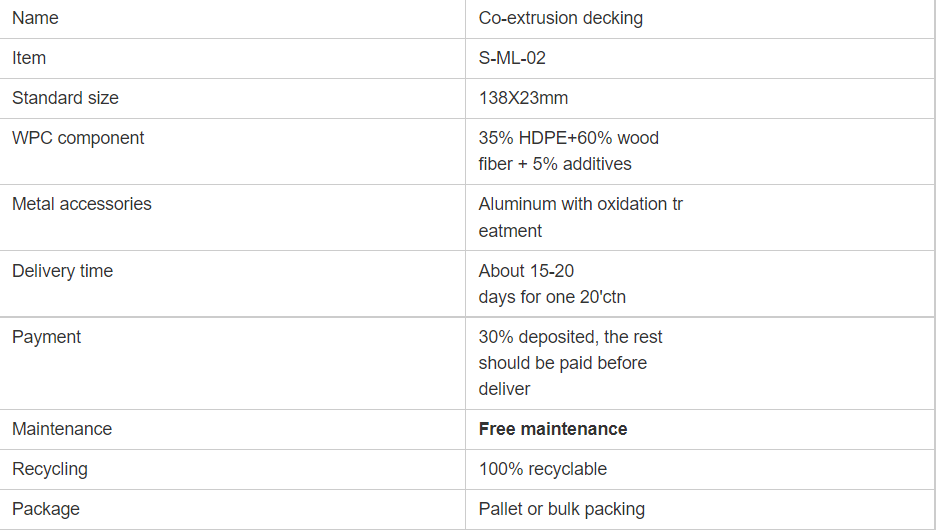
Task: Click the bold Free maintenance text
Action: coord(553,429)
